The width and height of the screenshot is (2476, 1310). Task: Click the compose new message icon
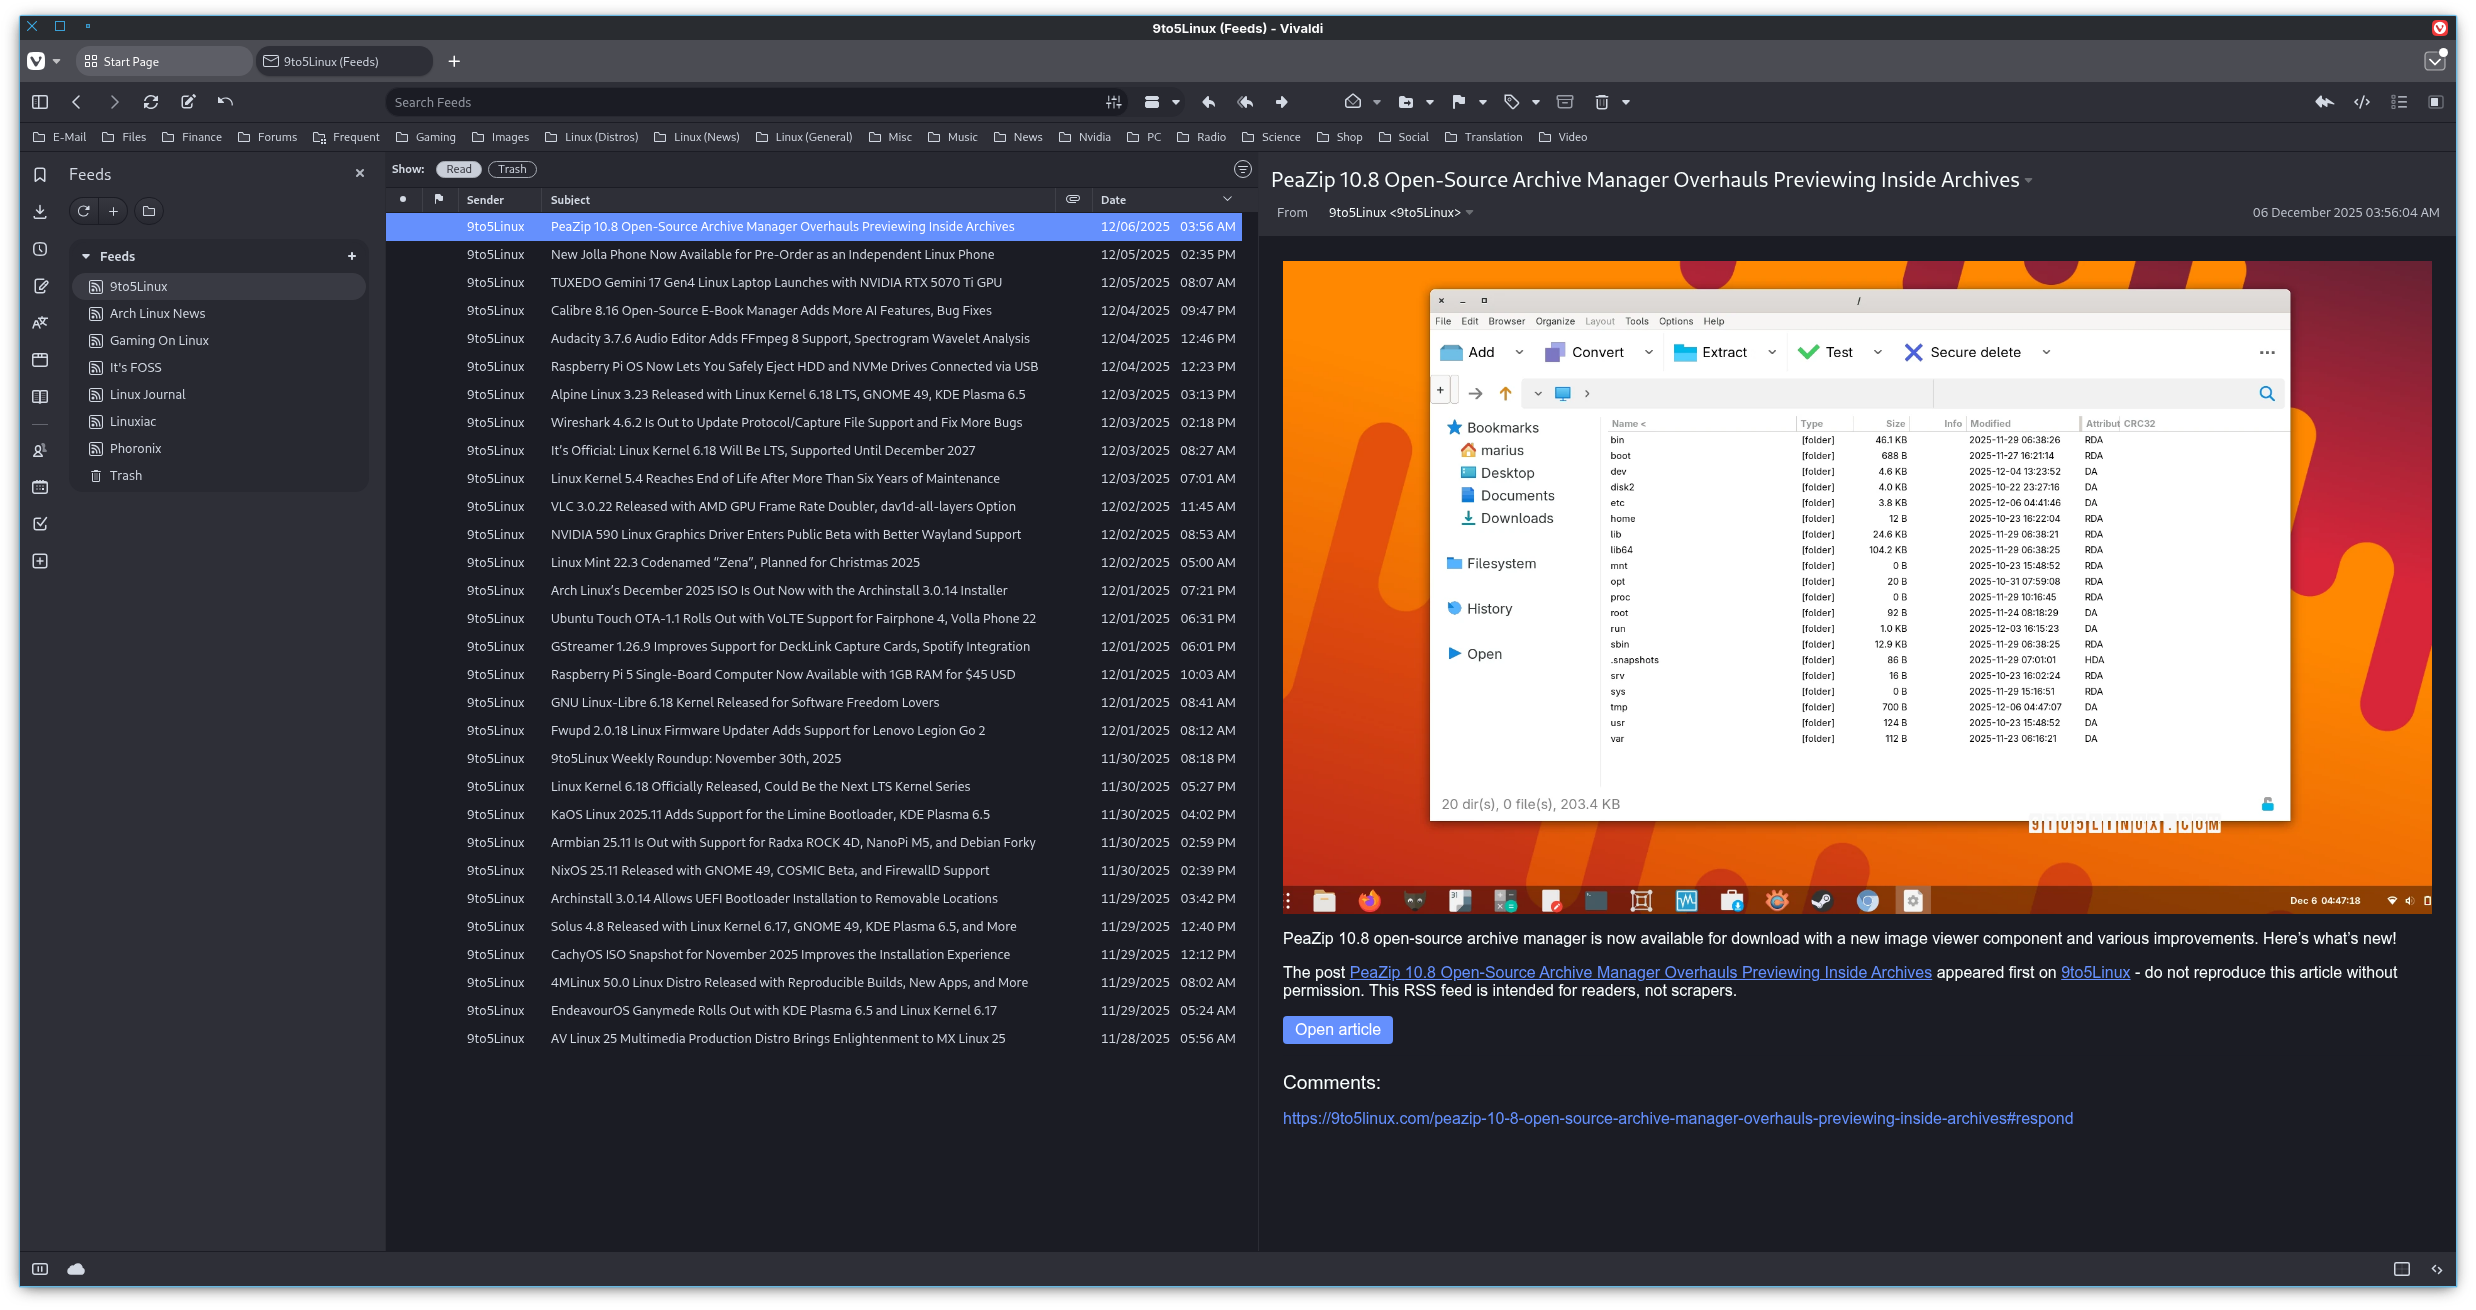tap(188, 102)
